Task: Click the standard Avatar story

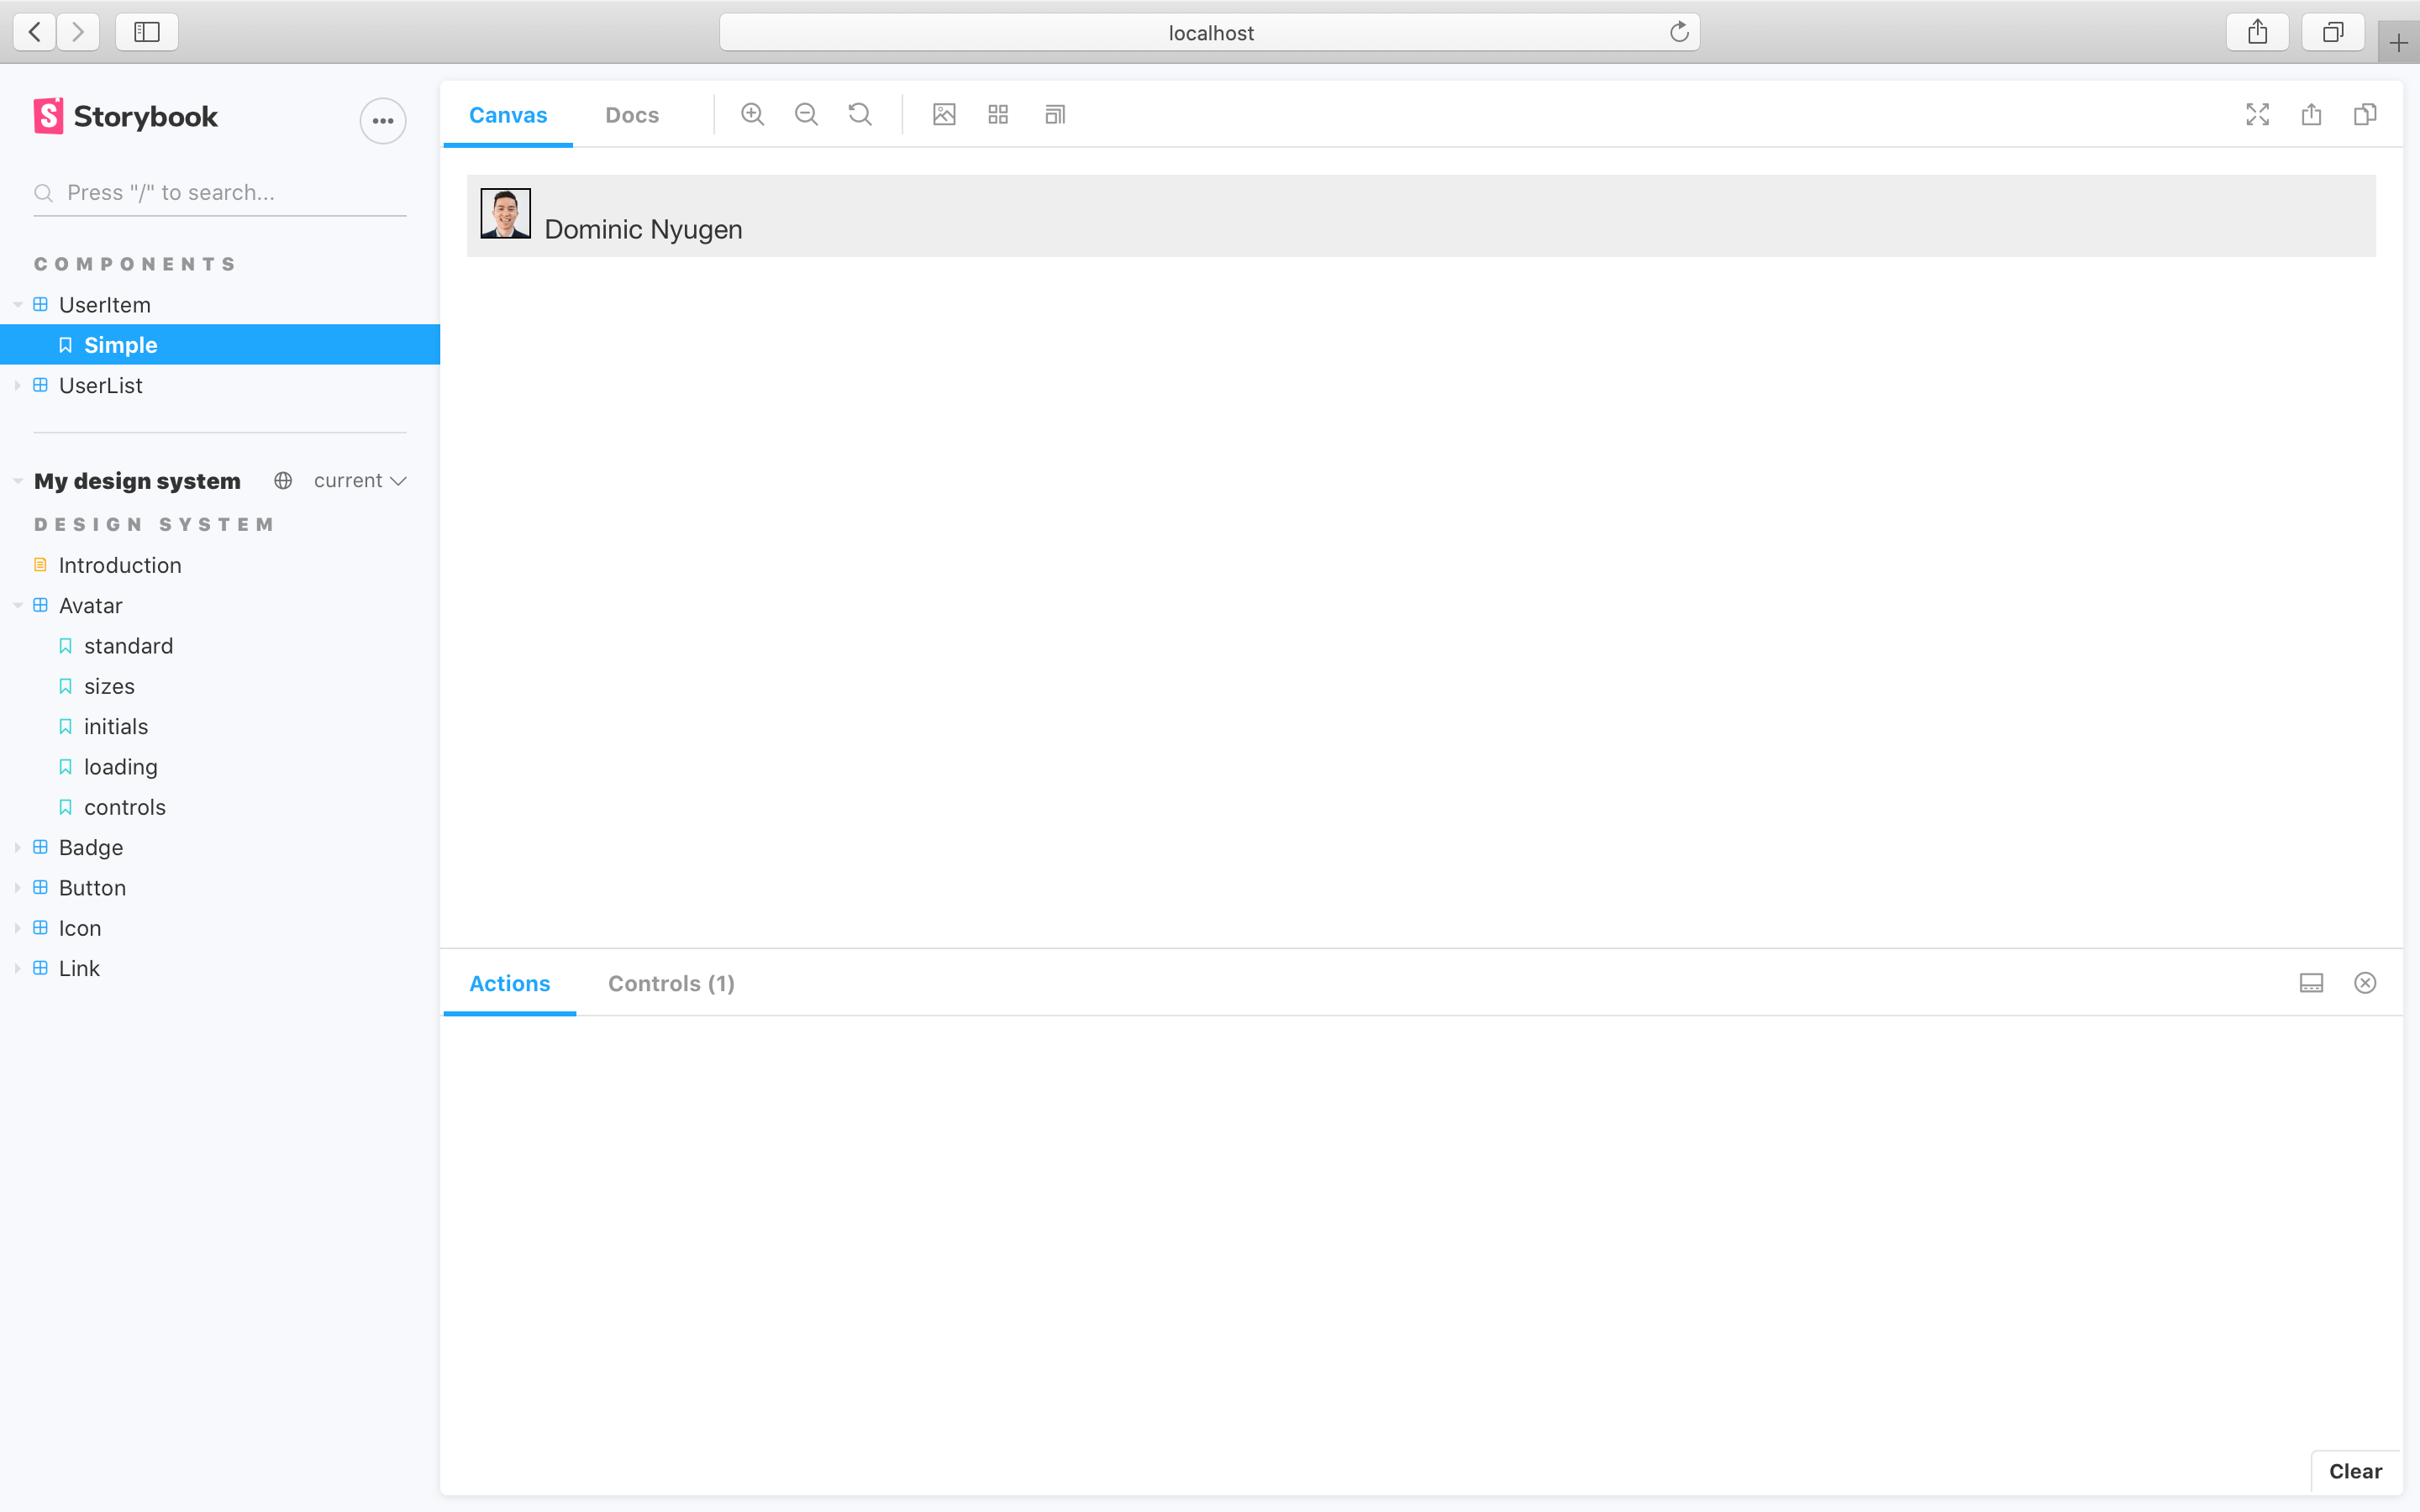Action: tap(127, 644)
